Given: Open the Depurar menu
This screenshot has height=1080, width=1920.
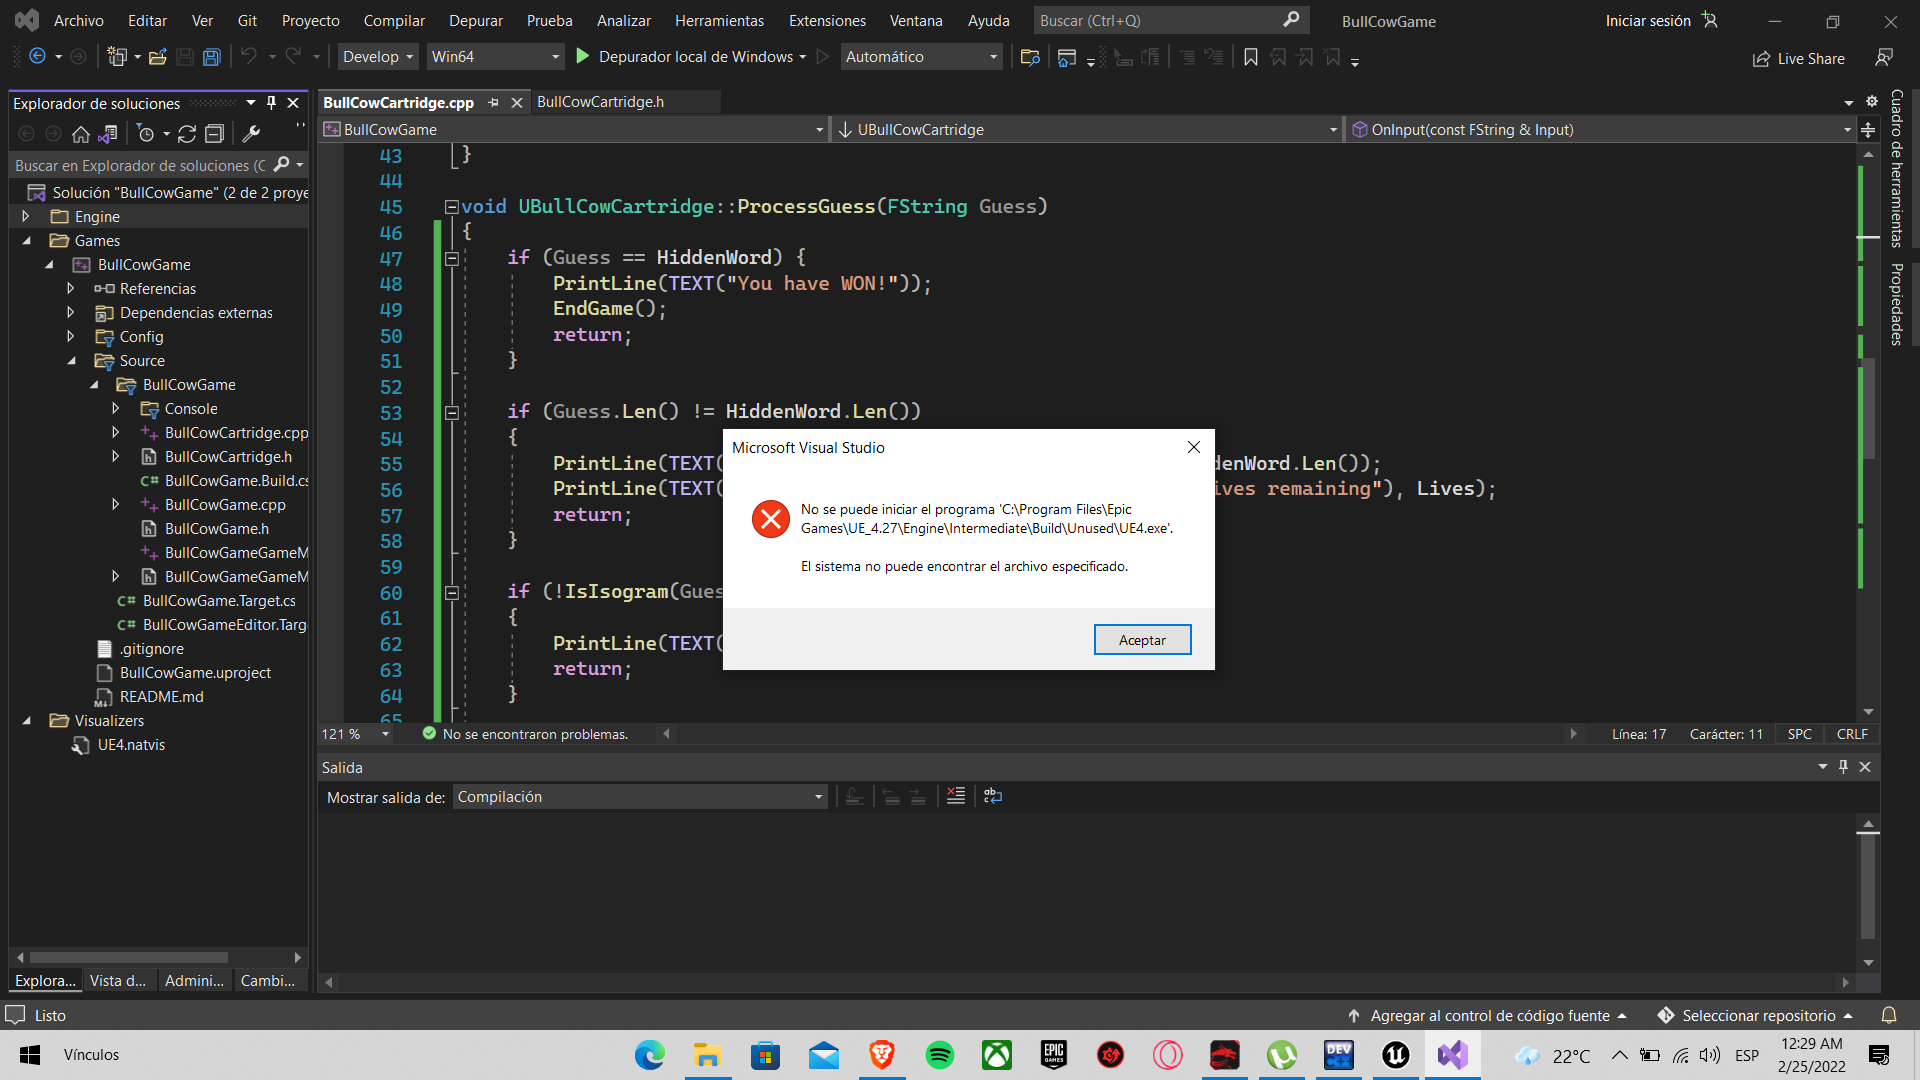Looking at the screenshot, I should (476, 20).
